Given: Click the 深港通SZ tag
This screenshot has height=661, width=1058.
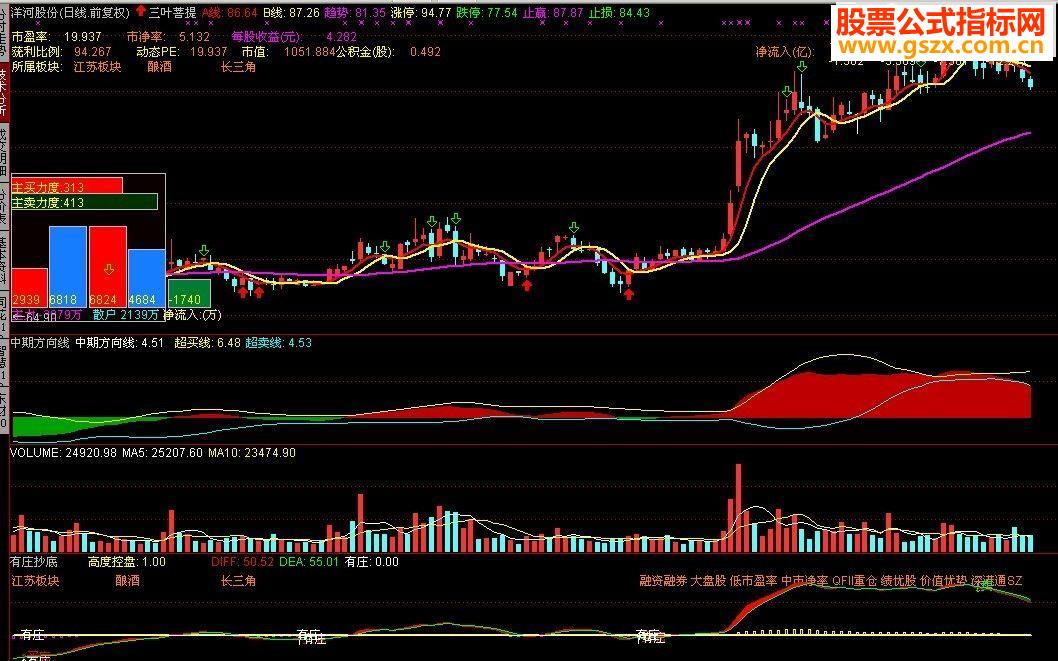Looking at the screenshot, I should coord(997,581).
